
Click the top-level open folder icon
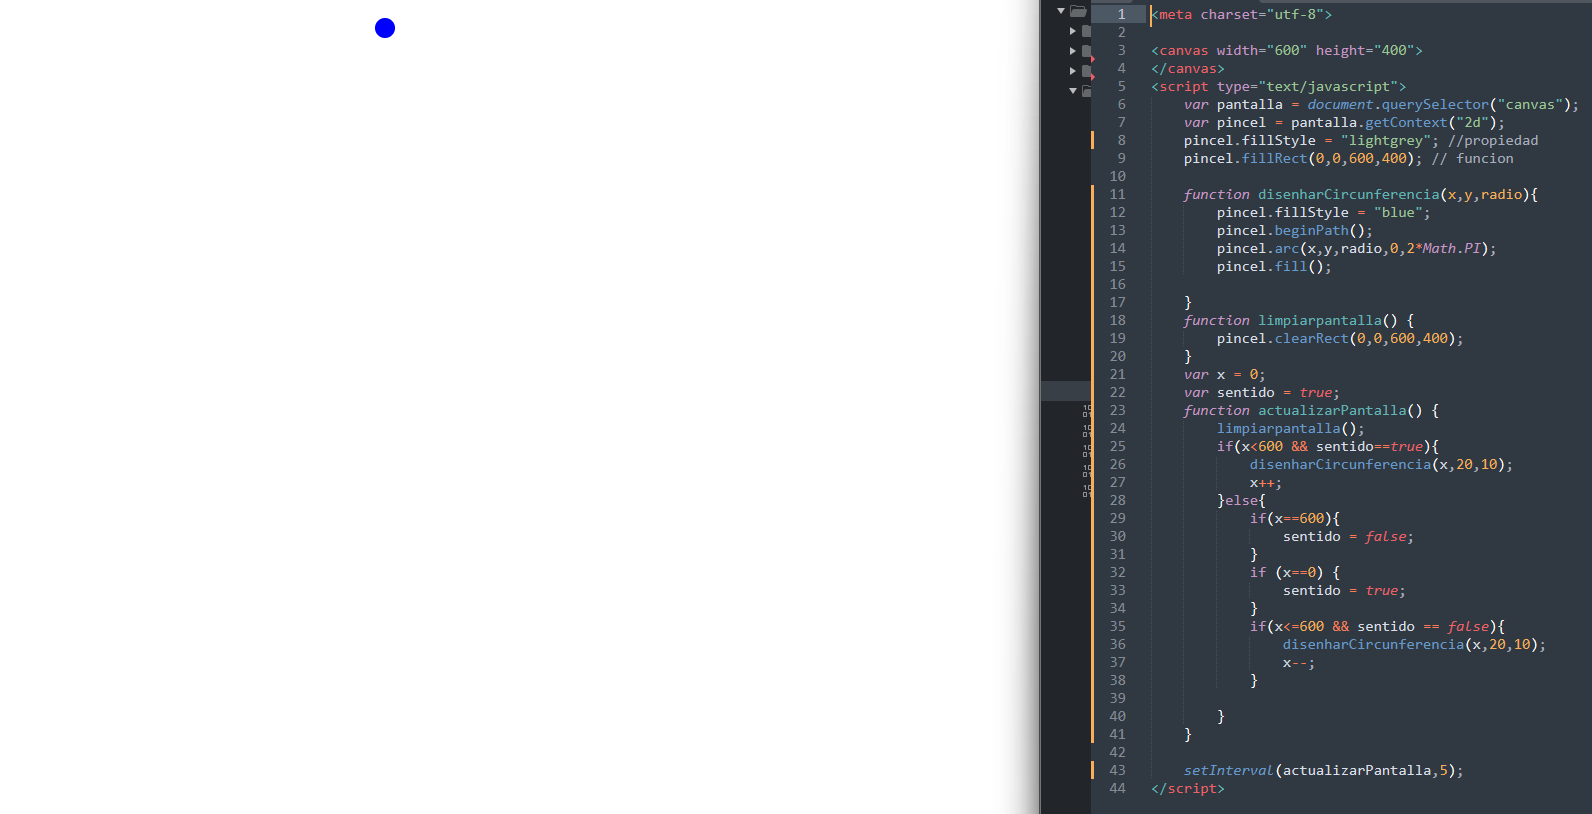pyautogui.click(x=1078, y=12)
